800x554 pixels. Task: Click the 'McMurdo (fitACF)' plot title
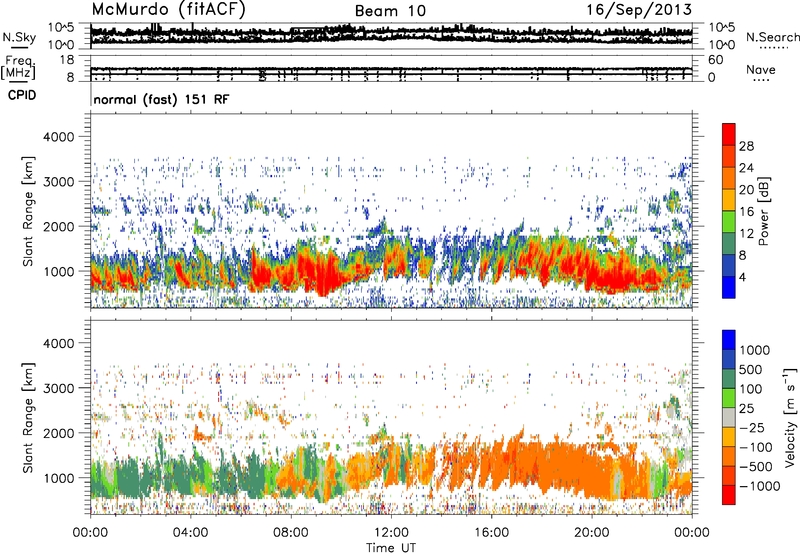pyautogui.click(x=168, y=10)
